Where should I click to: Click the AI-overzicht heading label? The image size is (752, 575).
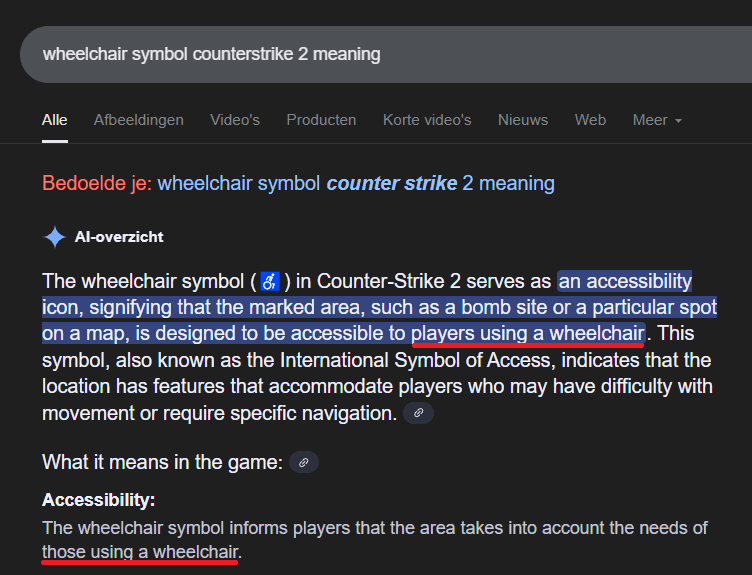click(119, 237)
